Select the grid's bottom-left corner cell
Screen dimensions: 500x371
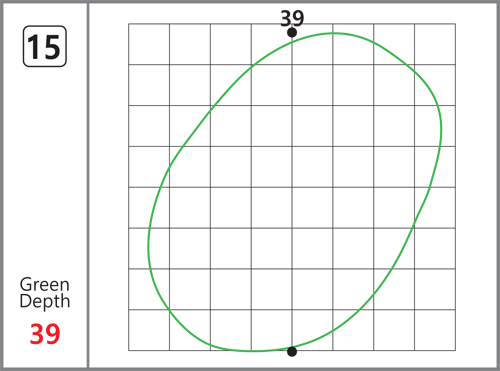149,330
